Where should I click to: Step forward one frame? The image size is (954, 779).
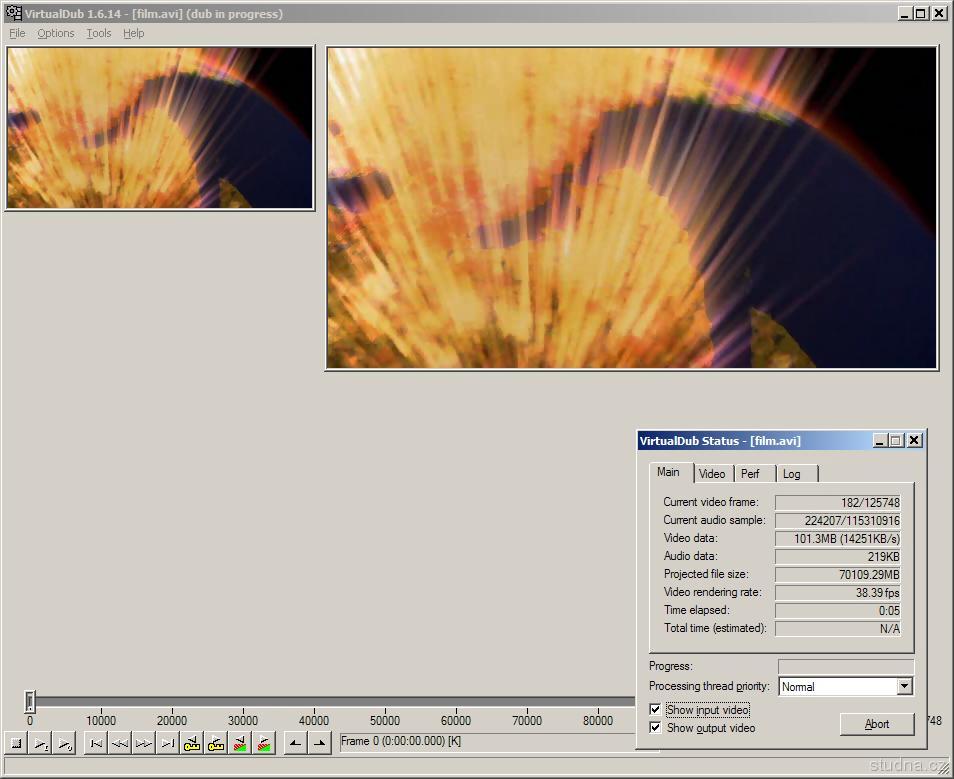click(144, 743)
